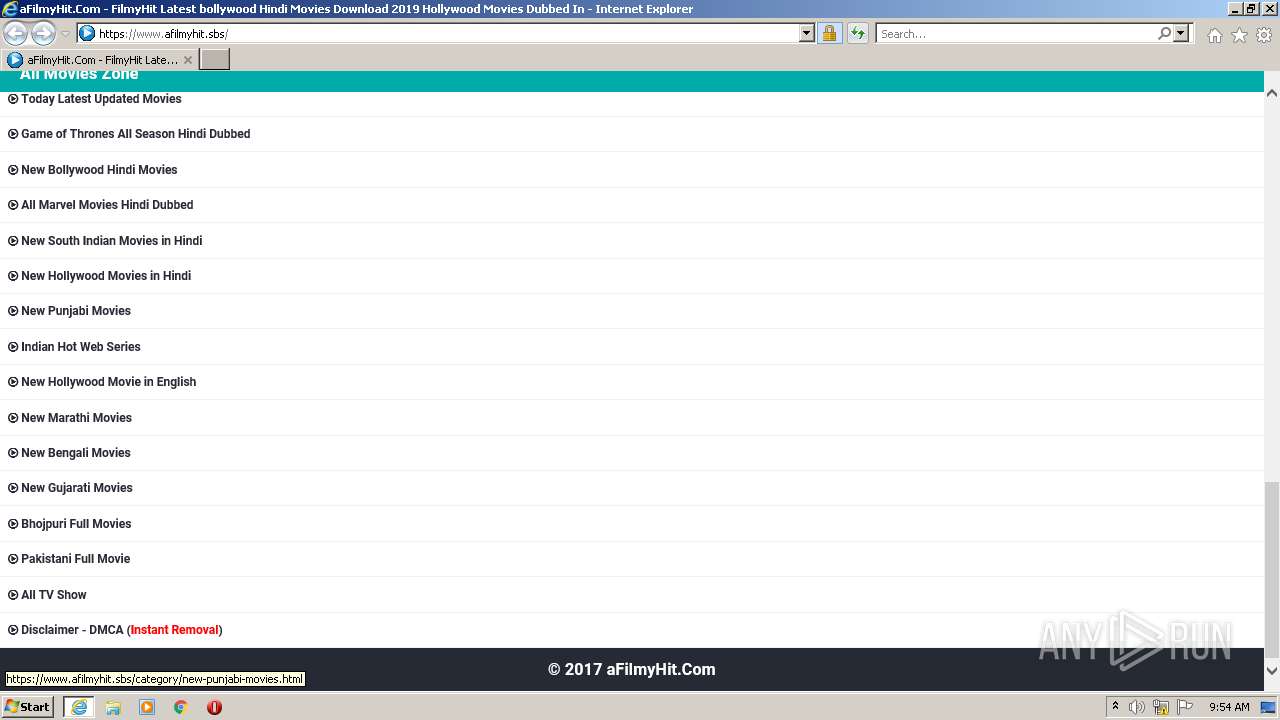The height and width of the screenshot is (720, 1280).
Task: Open the red Opera taskbar icon
Action: pyautogui.click(x=214, y=707)
